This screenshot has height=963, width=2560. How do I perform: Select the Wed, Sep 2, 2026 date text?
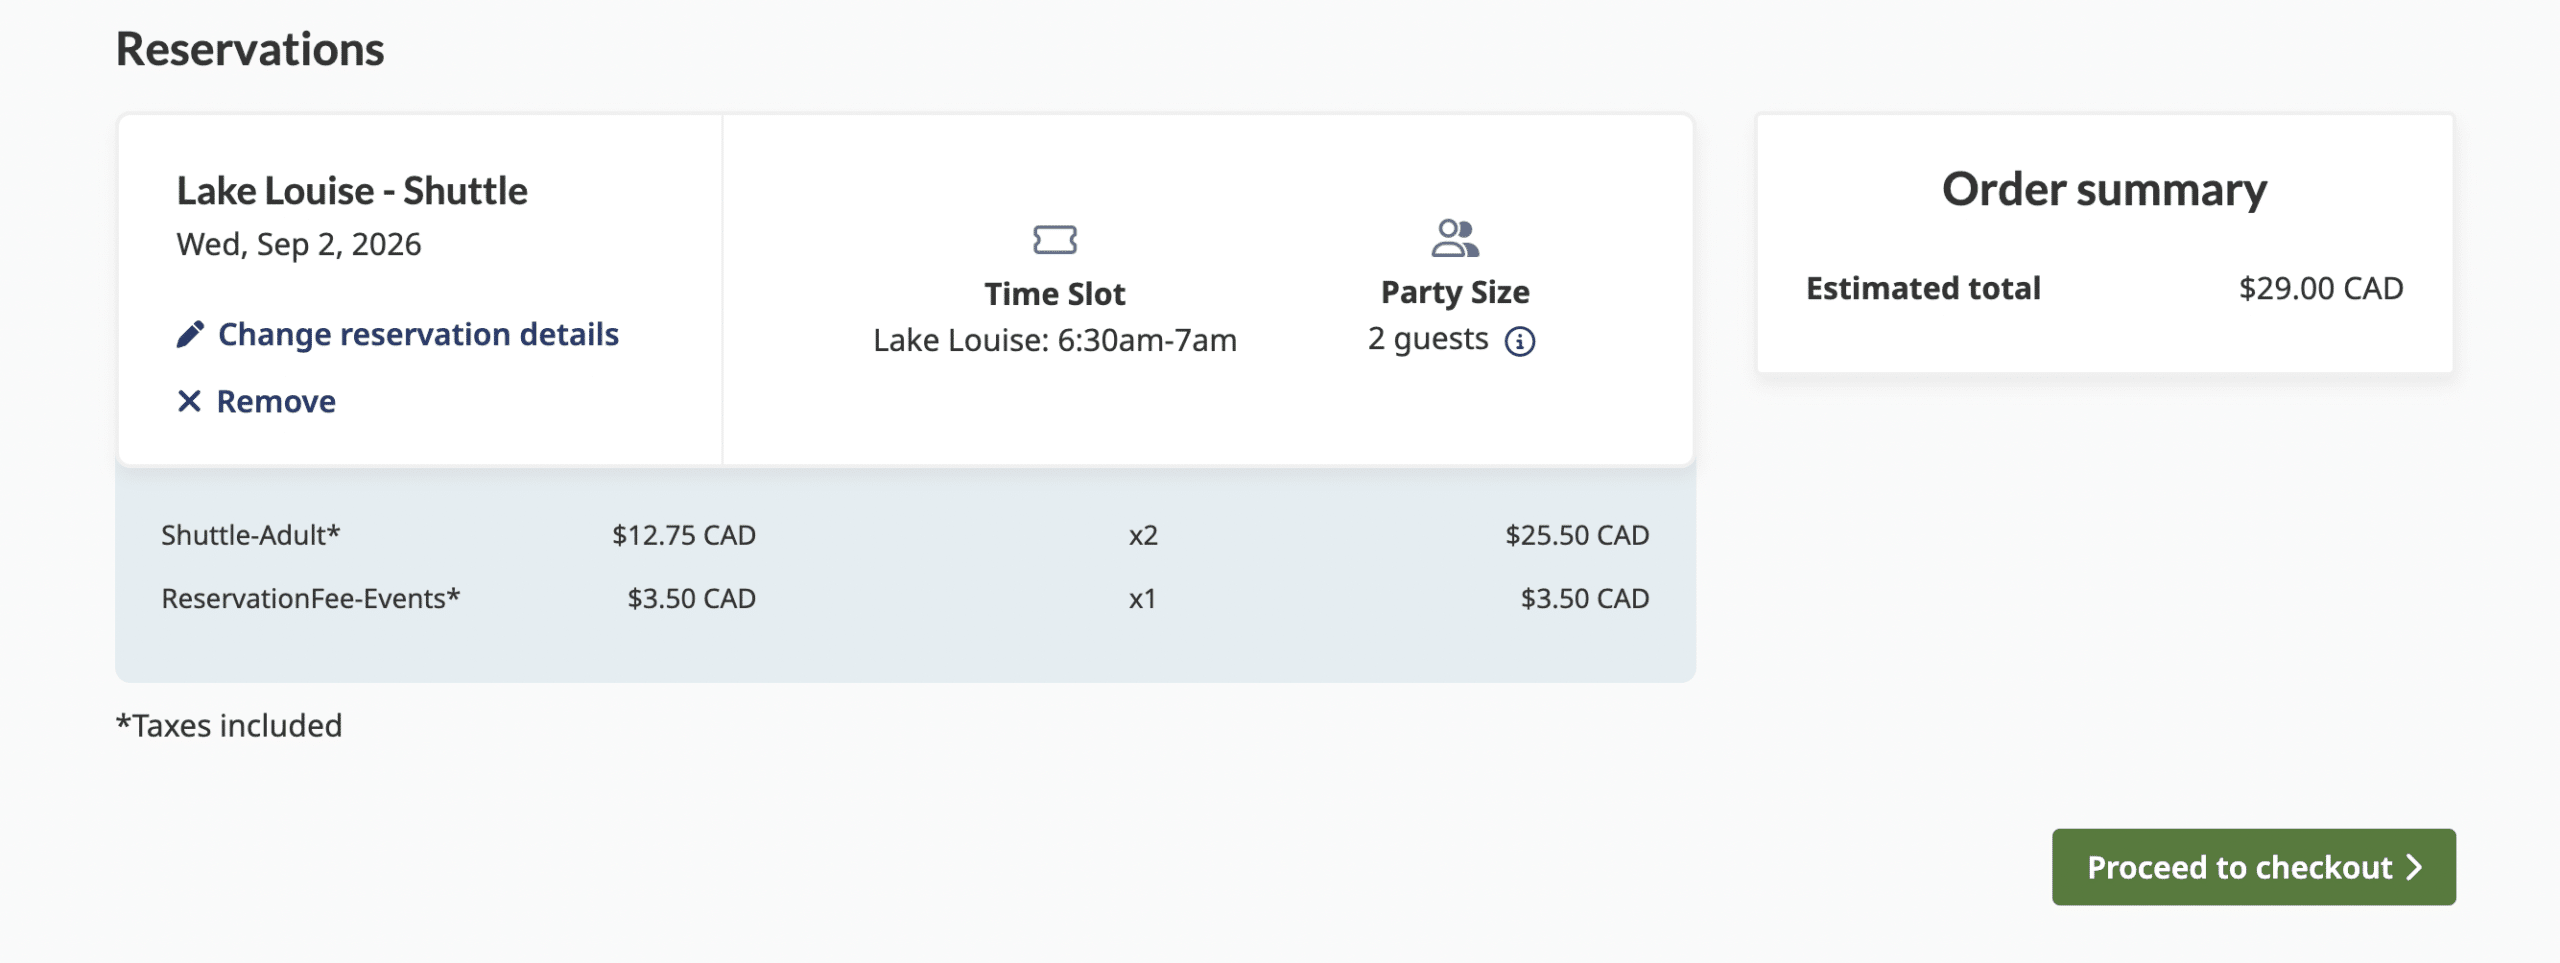[299, 244]
